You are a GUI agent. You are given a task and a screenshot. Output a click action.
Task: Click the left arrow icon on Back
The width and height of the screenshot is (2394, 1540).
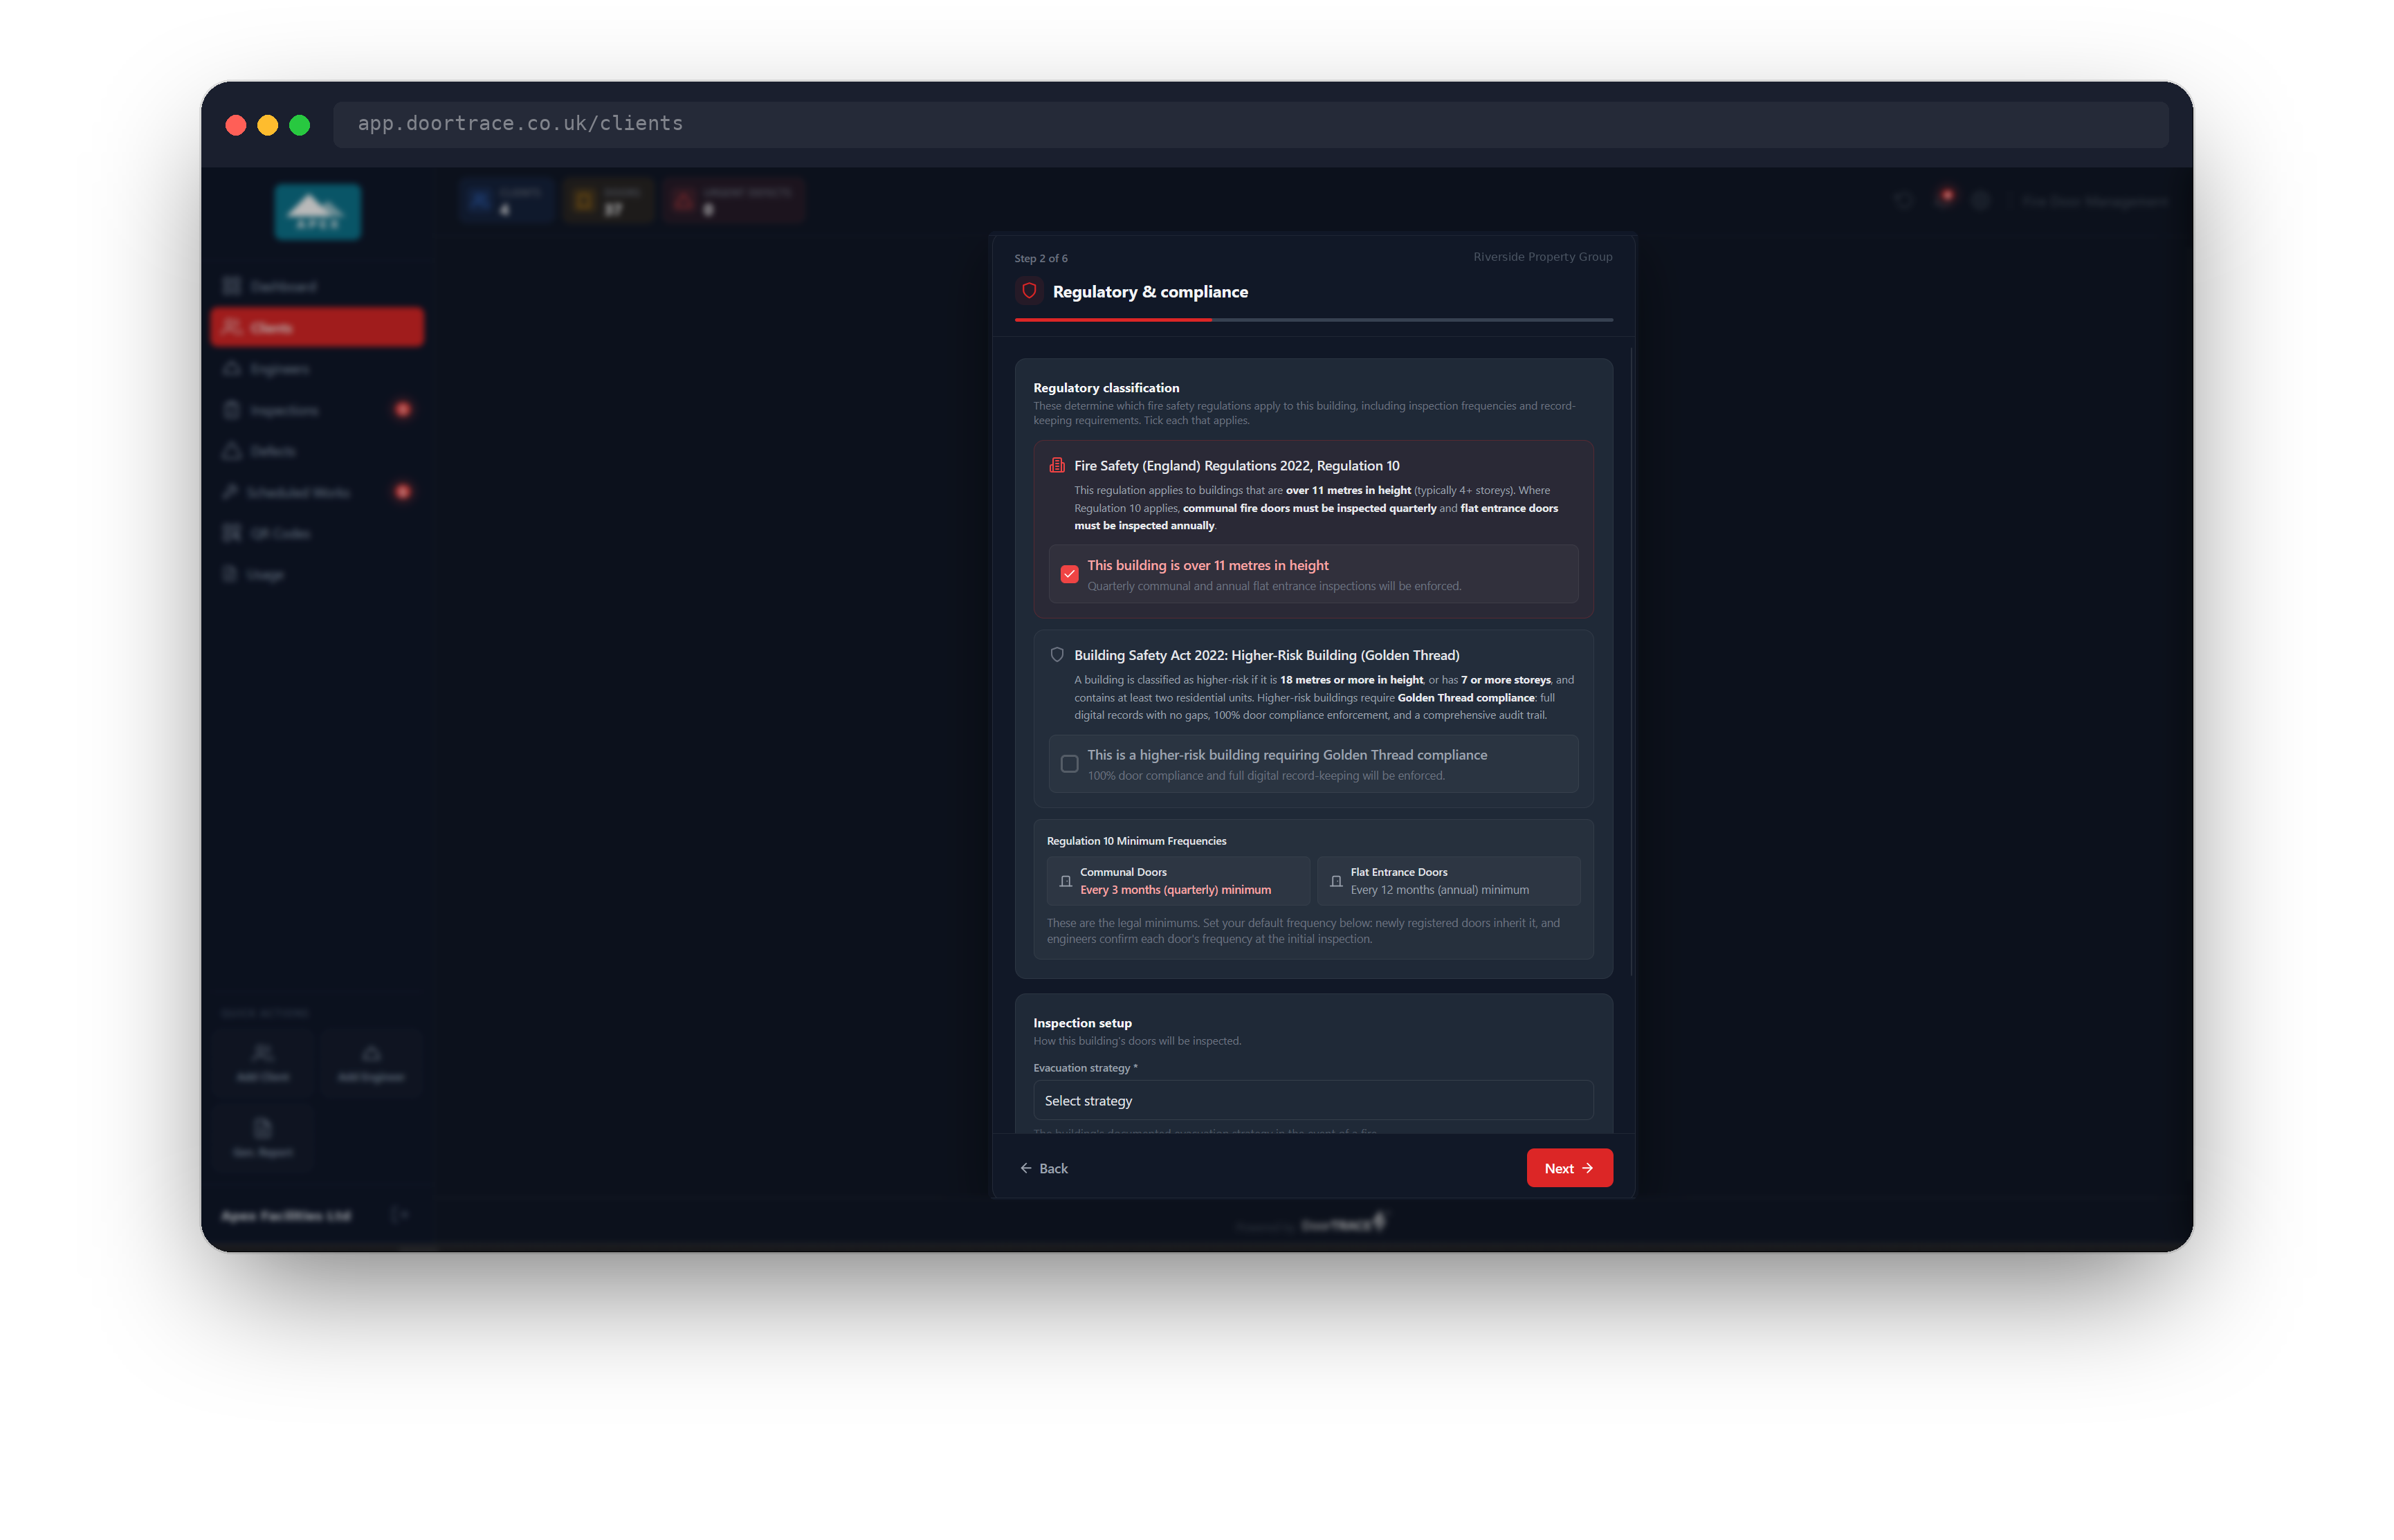click(1026, 1168)
